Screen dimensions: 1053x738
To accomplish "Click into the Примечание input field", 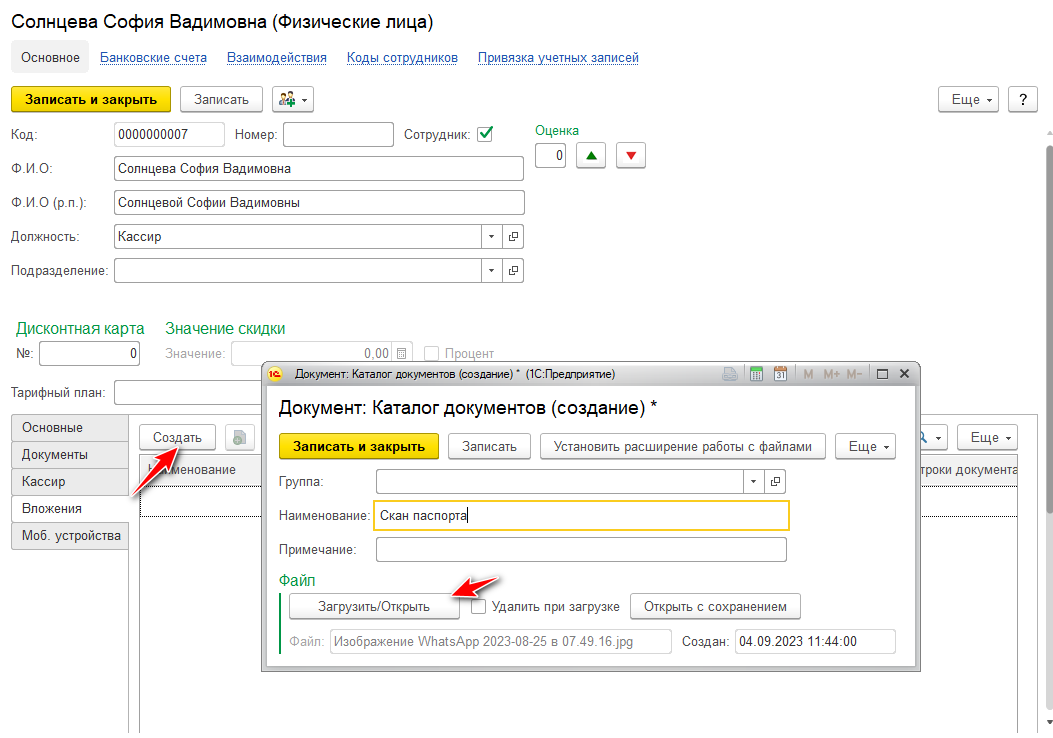I will tap(581, 550).
